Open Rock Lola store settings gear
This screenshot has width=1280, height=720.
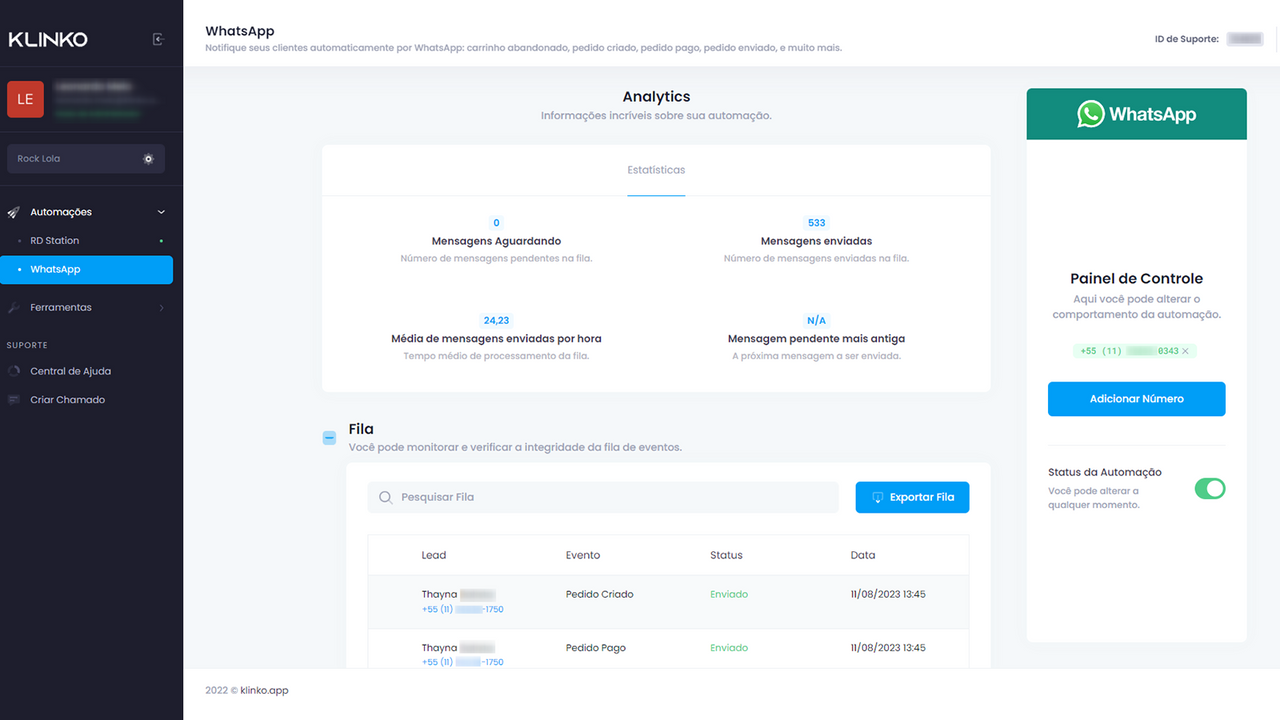(148, 159)
